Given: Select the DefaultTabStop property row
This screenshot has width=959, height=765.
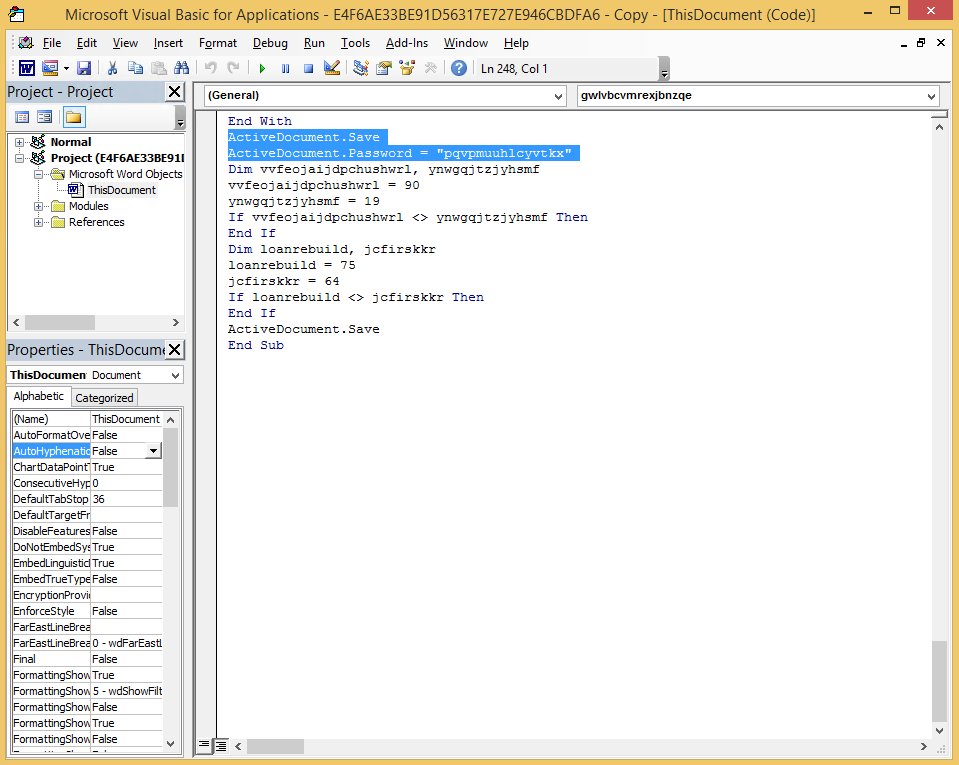Looking at the screenshot, I should (87, 500).
